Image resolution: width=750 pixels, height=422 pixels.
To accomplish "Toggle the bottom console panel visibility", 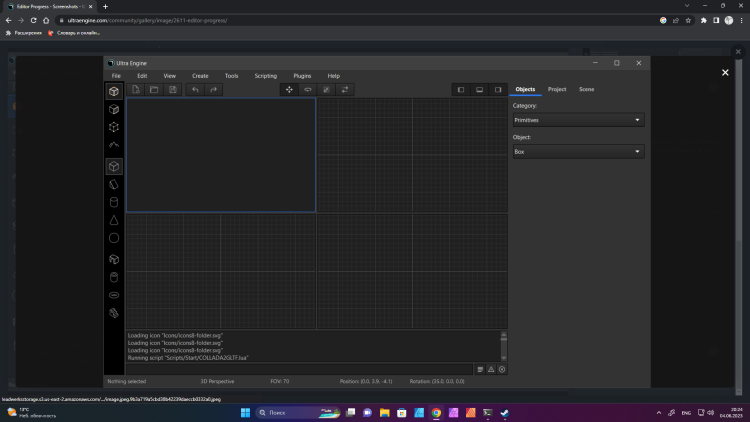I will (480, 90).
